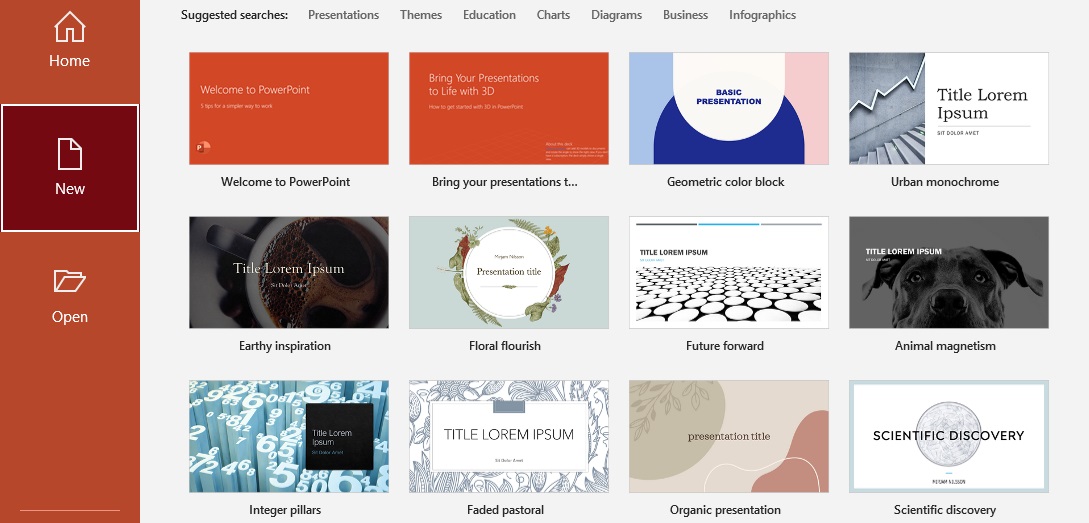This screenshot has width=1089, height=523.
Task: Open the Welcome to PowerPoint template
Action: [289, 109]
